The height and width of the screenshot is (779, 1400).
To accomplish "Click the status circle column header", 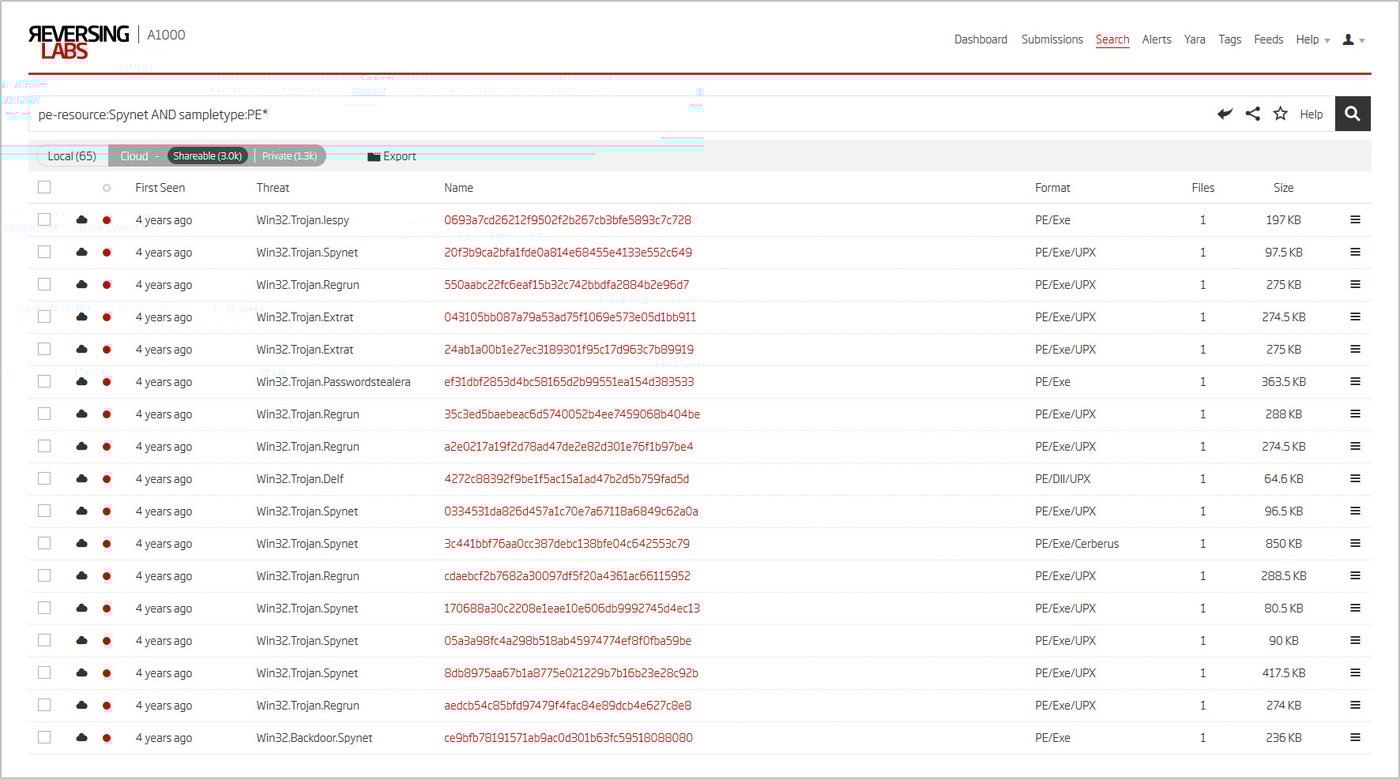I will 107,188.
